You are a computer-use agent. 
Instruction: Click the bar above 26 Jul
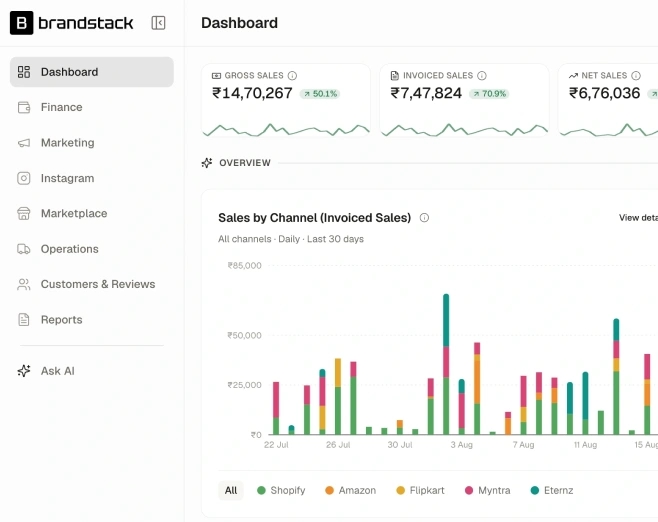pyautogui.click(x=338, y=397)
